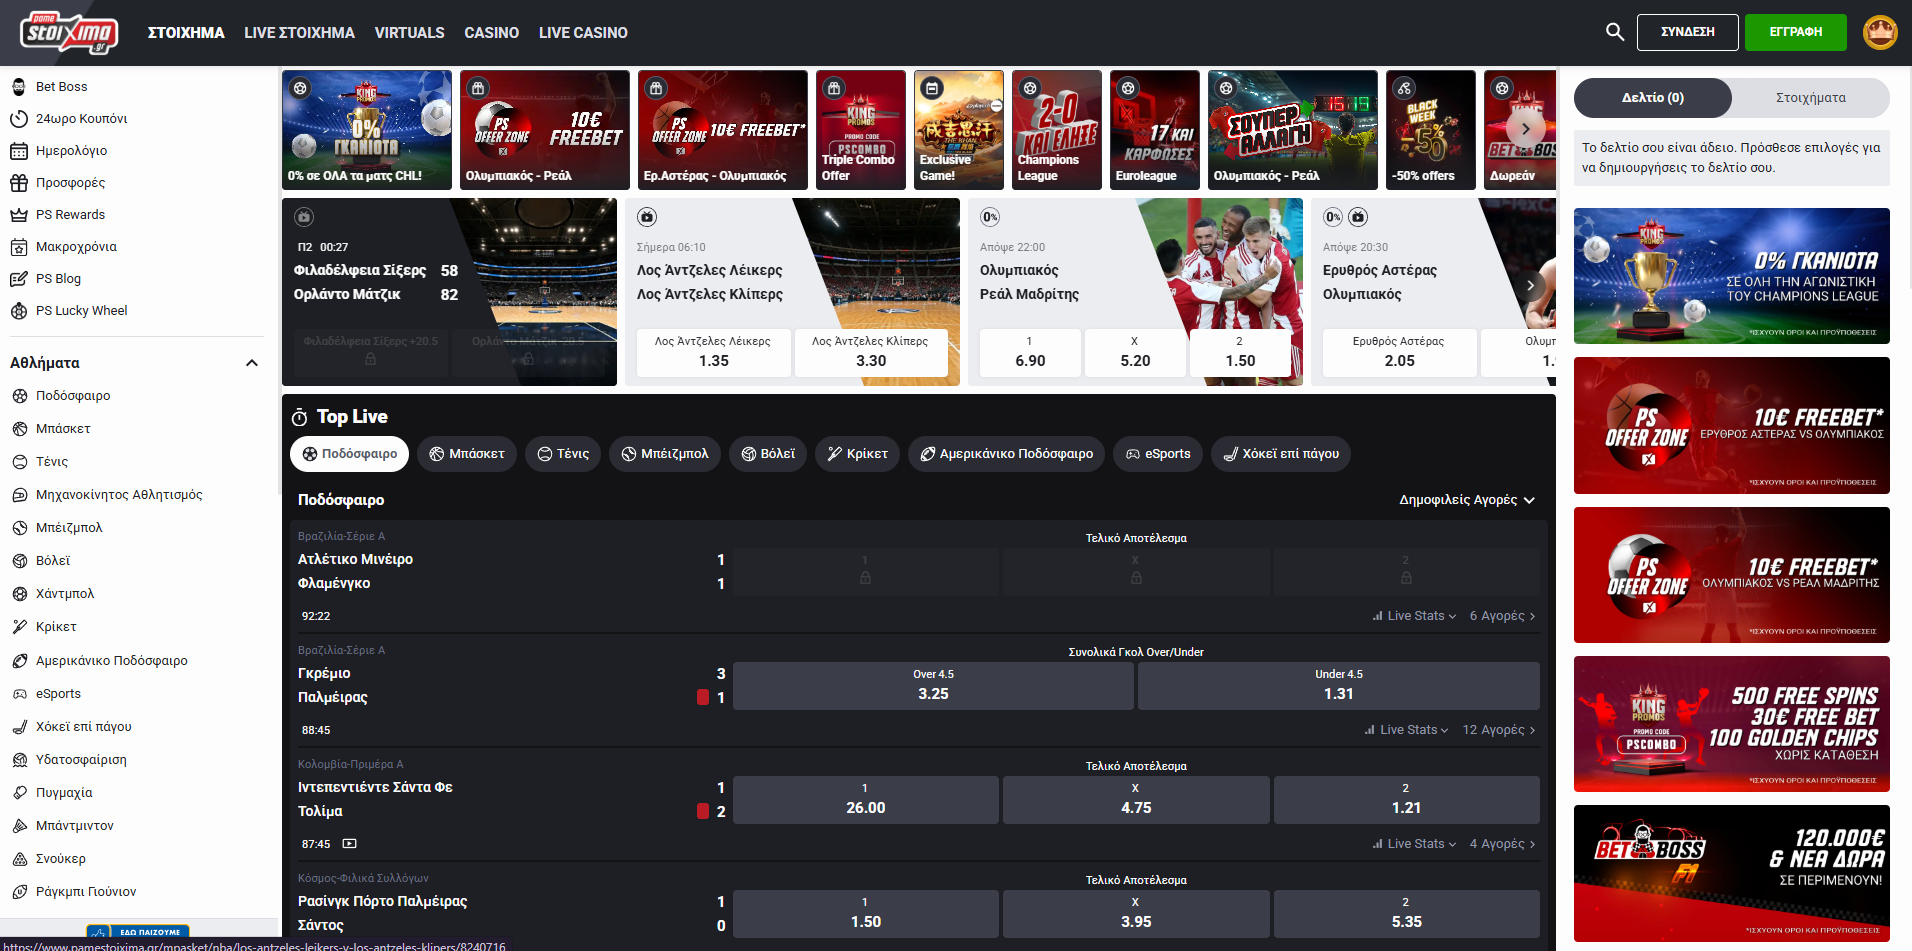Open PS Lucky Wheel from sidebar

pyautogui.click(x=81, y=311)
